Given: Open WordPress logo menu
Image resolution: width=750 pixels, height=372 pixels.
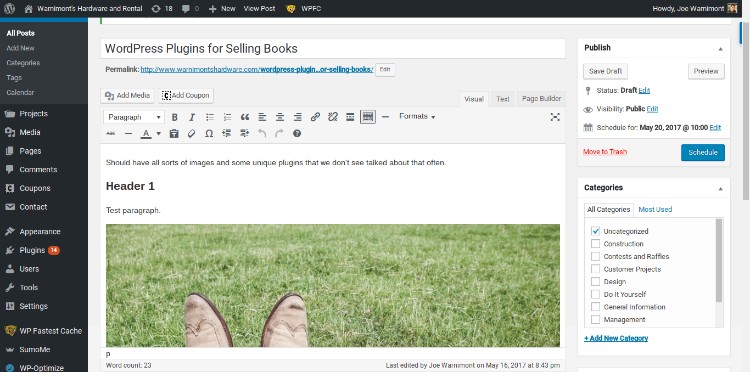Looking at the screenshot, I should 9,8.
